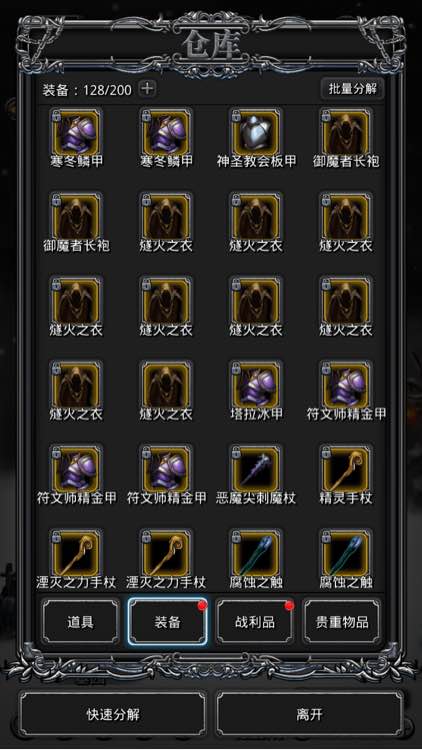Select the 精灵手杖 staff icon
Viewport: 422px width, 750px height.
[x=346, y=469]
